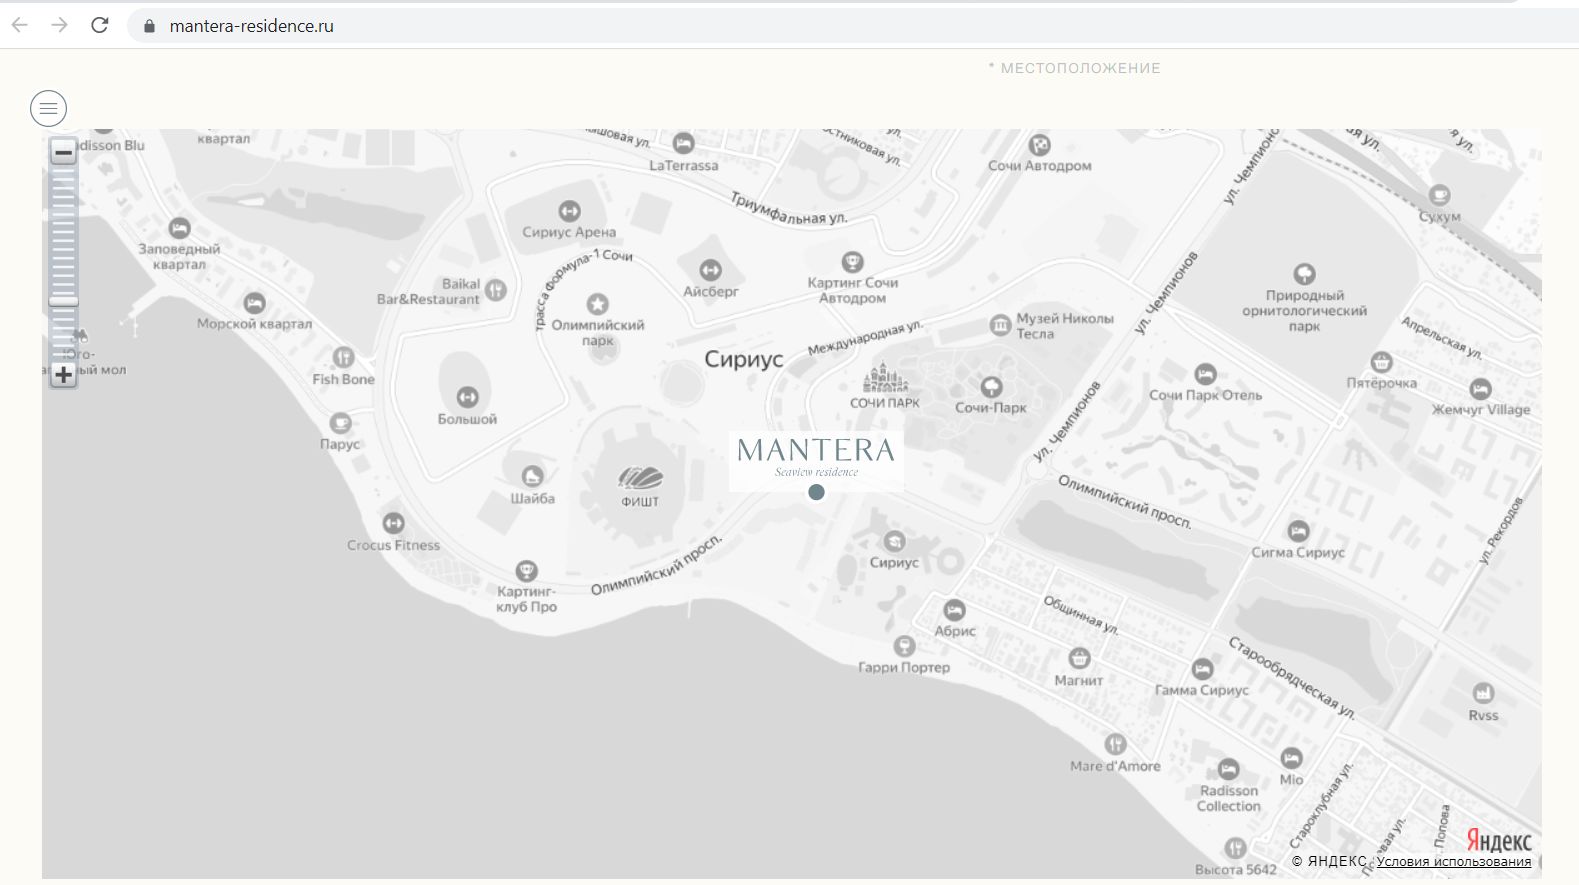Click the browser forward arrow
Viewport: 1579px width, 885px height.
[59, 25]
